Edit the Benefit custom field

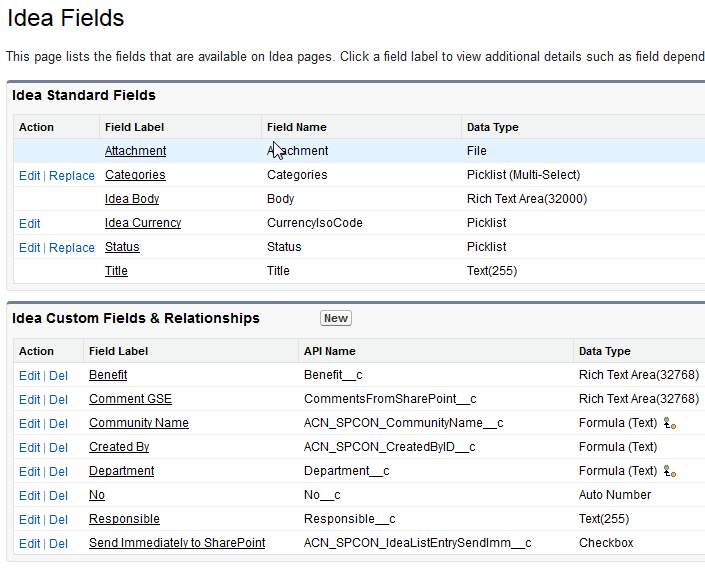(x=30, y=376)
